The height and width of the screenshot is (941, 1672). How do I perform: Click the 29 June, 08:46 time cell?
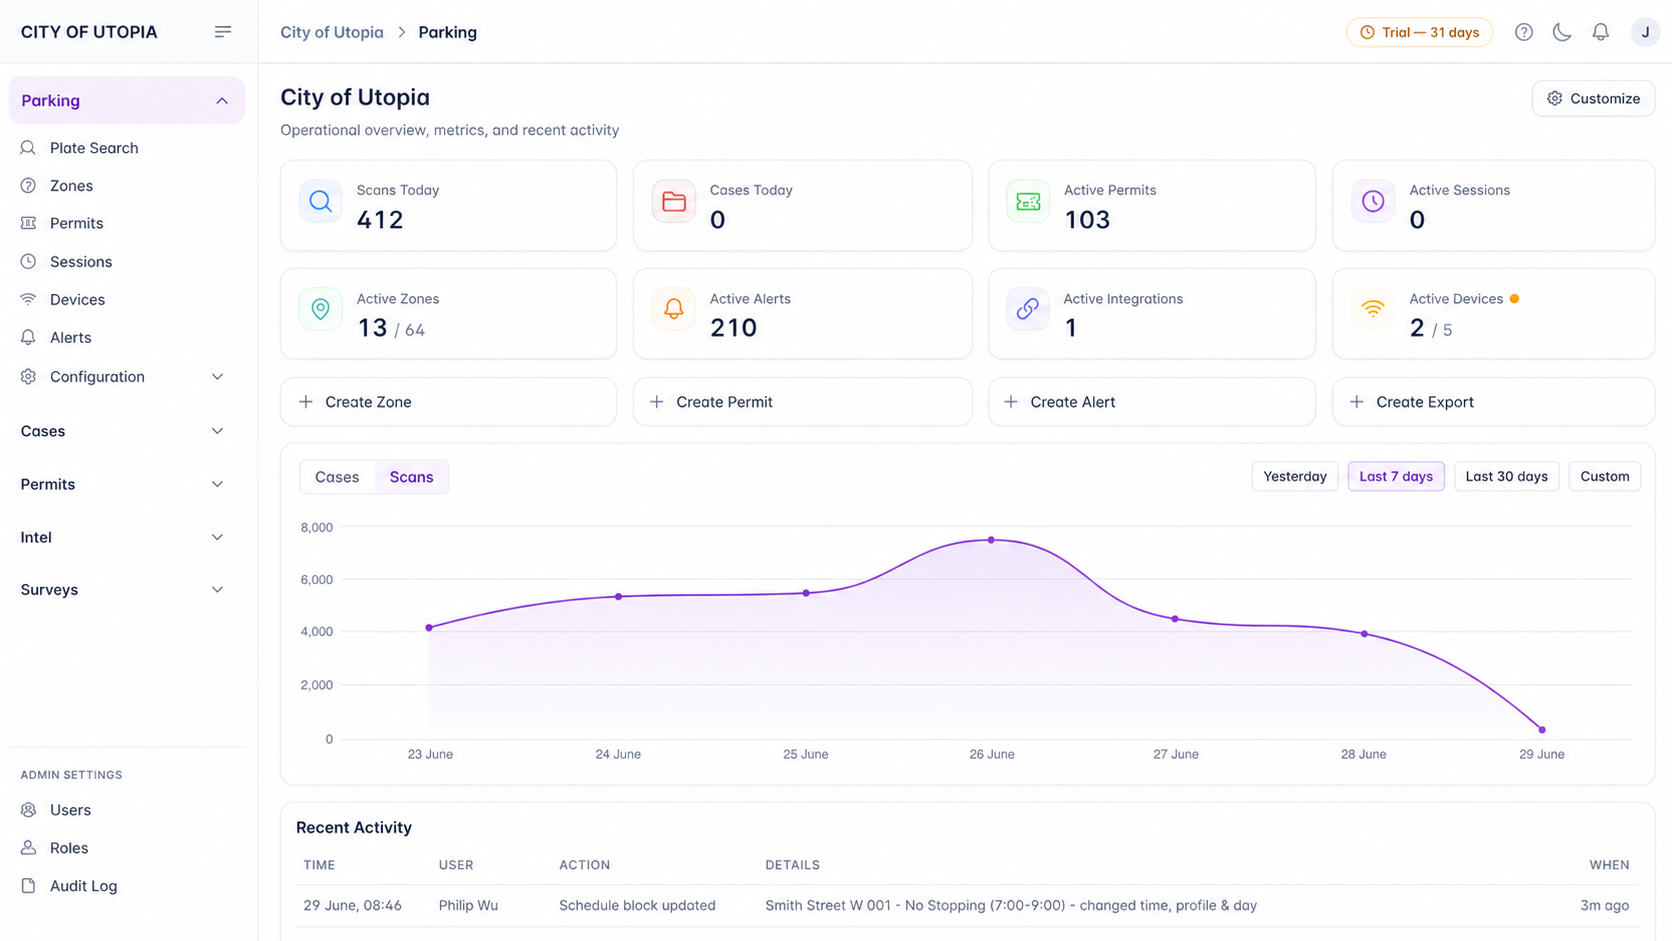(352, 905)
